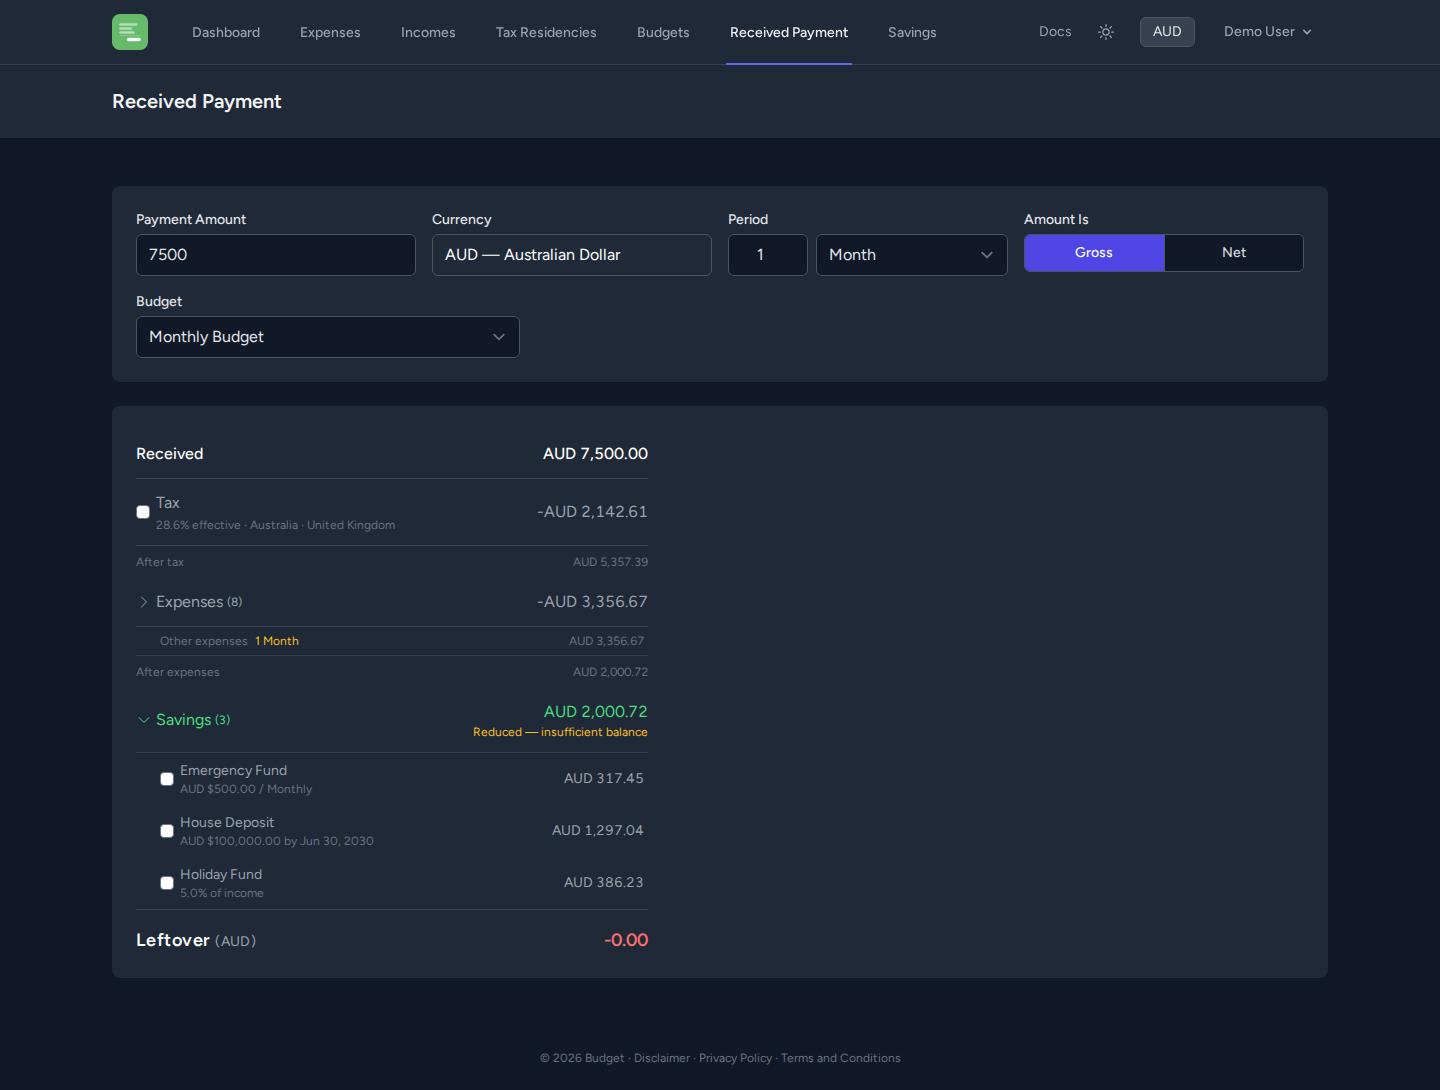Toggle the Holiday Fund checkbox
This screenshot has height=1090, width=1440.
pos(167,883)
